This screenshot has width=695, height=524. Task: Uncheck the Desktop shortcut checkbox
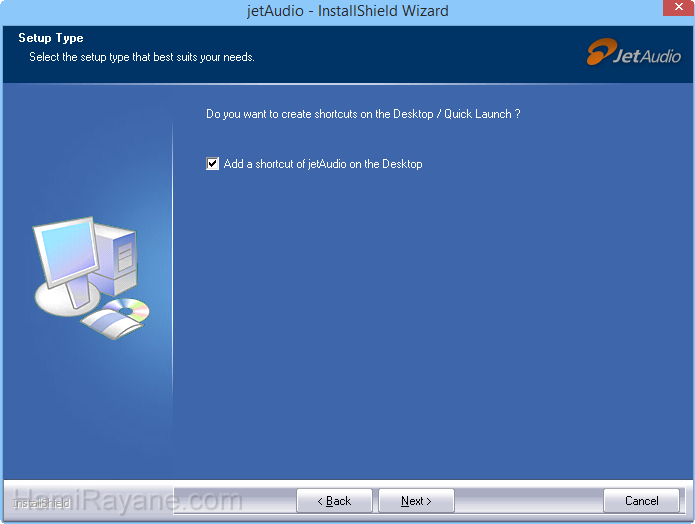tap(212, 164)
